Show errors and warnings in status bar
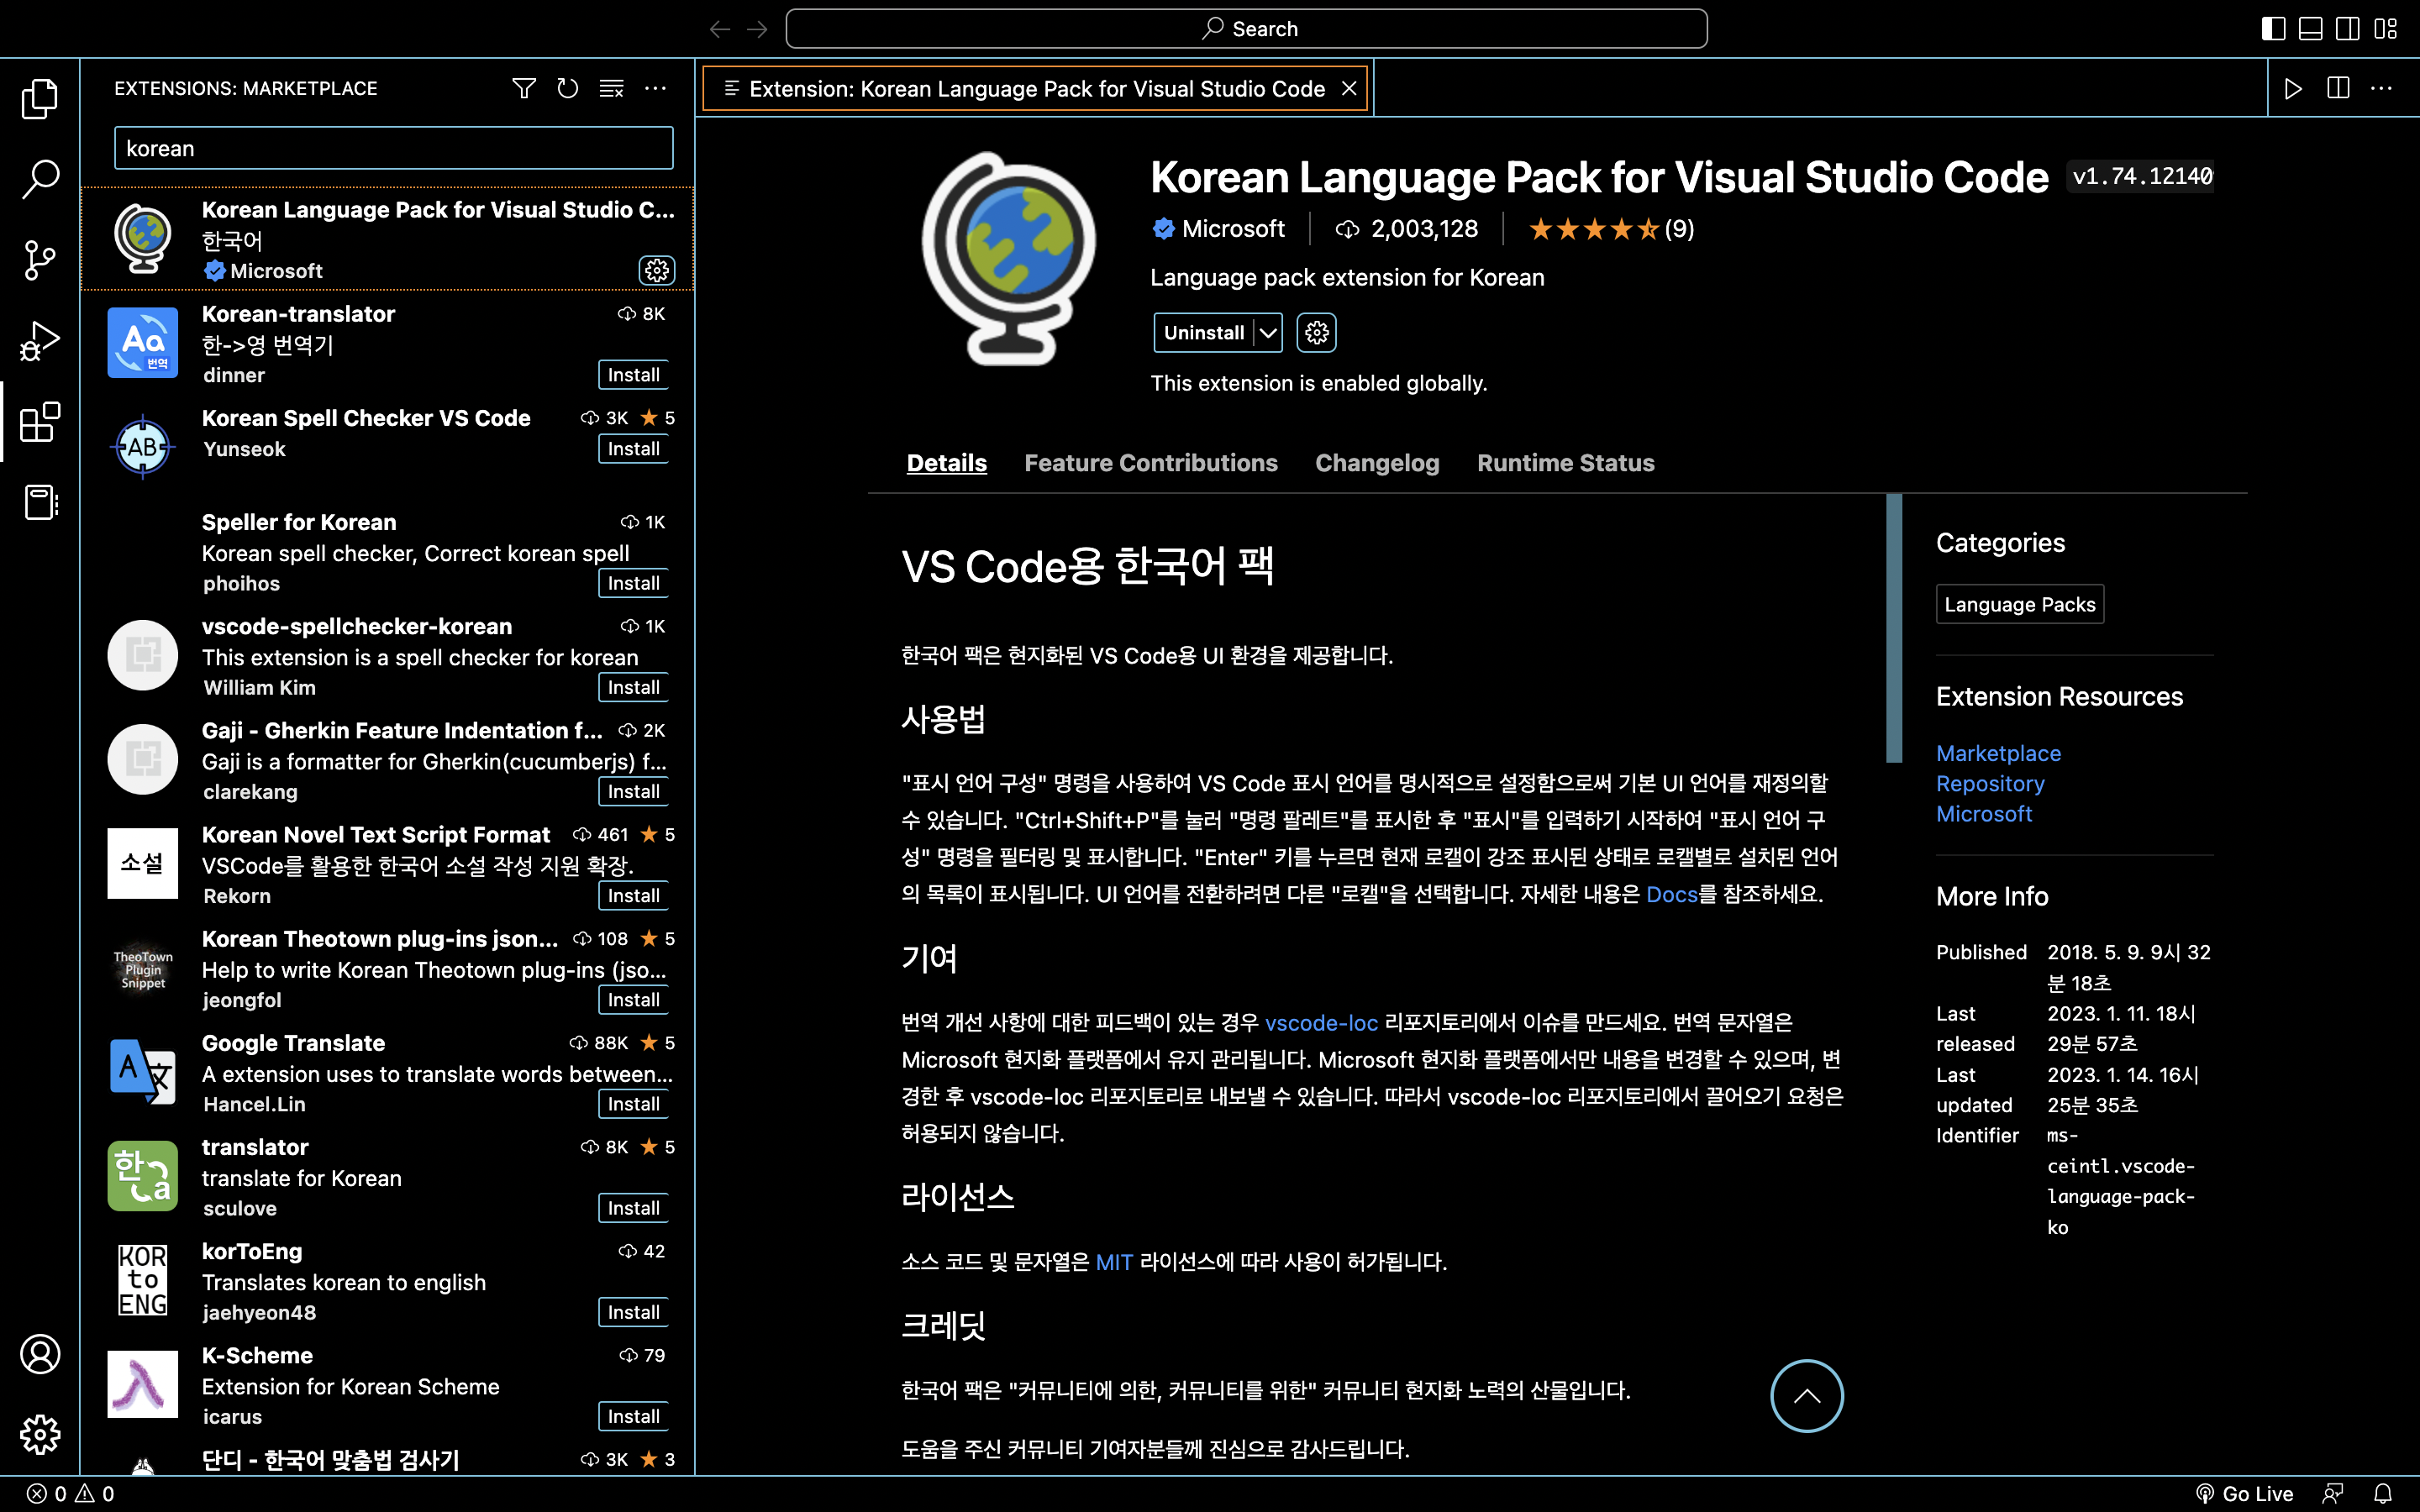The height and width of the screenshot is (1512, 2420). tap(70, 1493)
